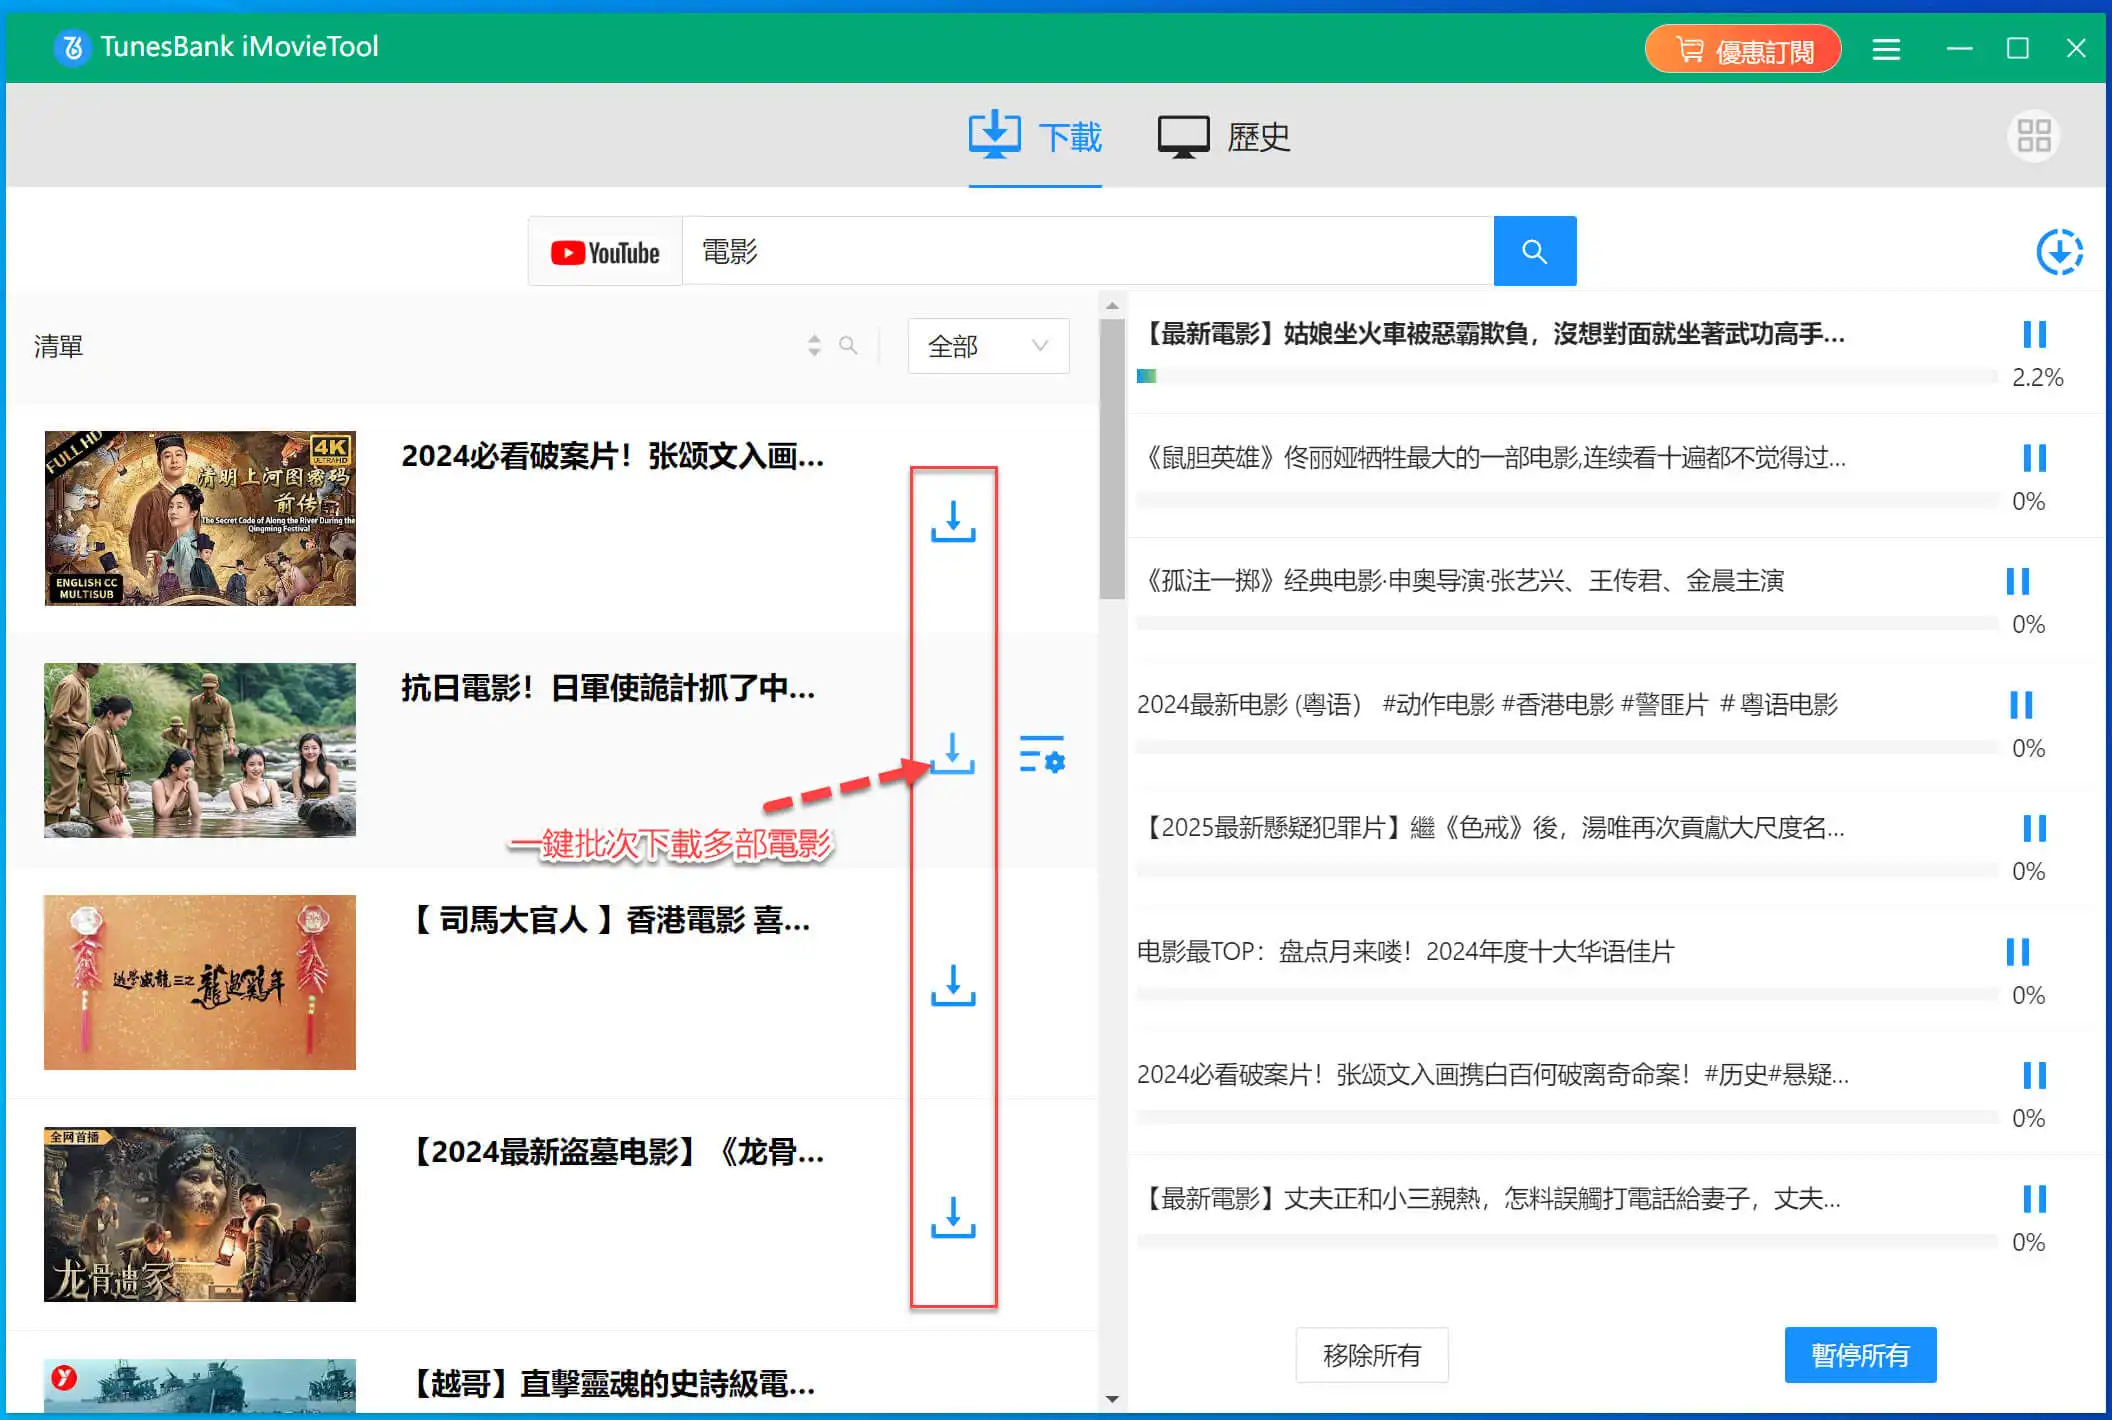2112x1420 pixels.
Task: Expand the 全部 filter dropdown
Action: (988, 346)
